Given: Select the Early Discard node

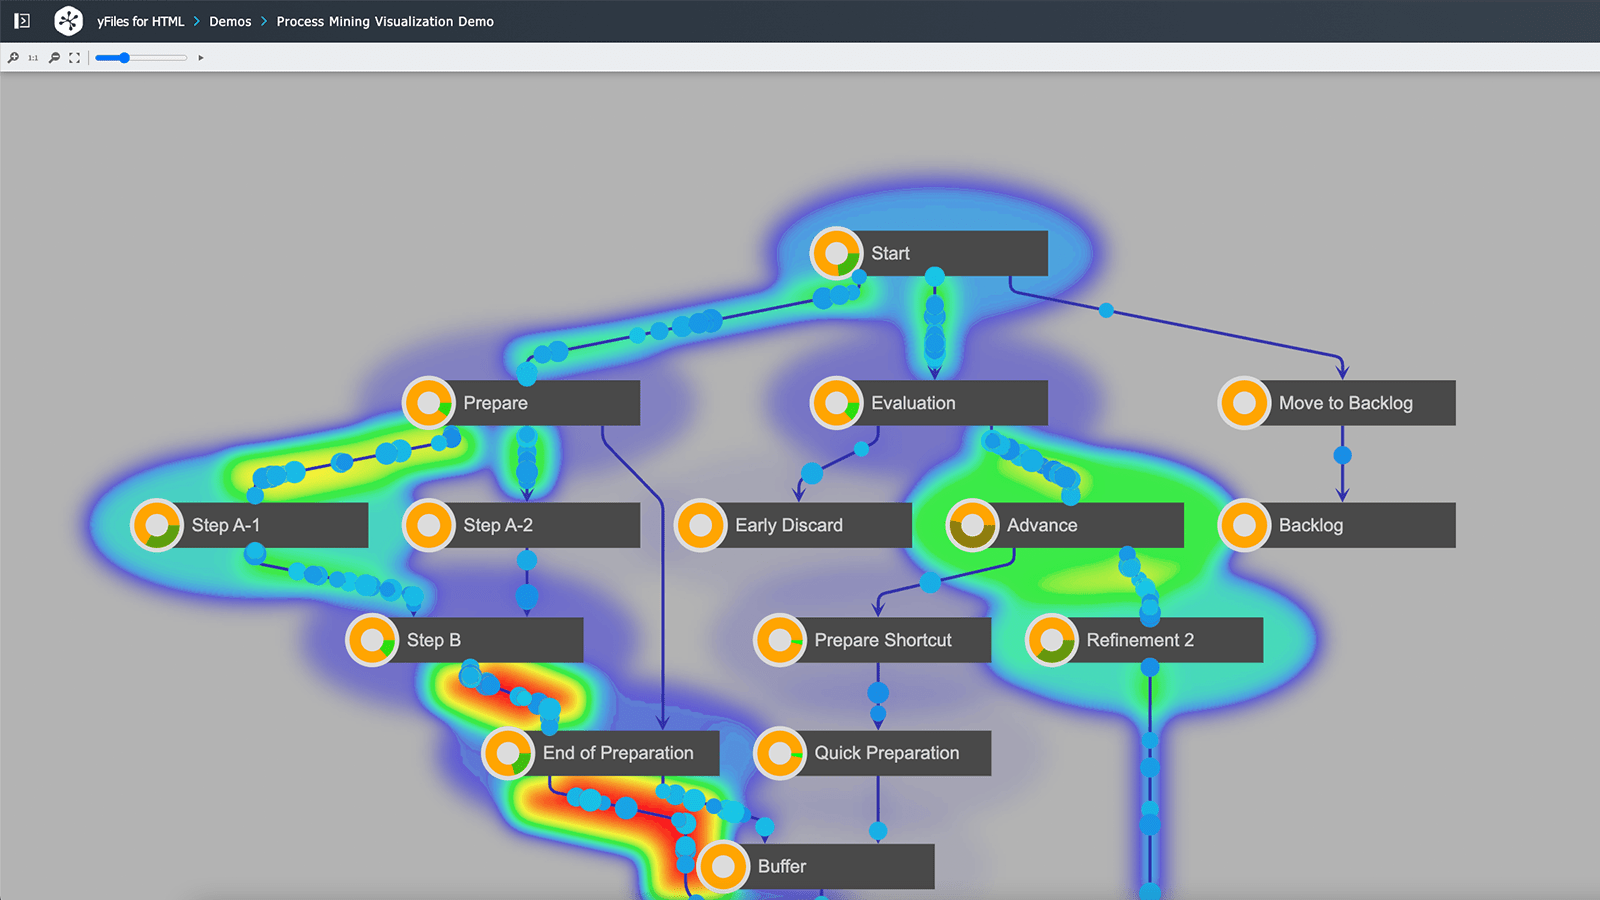Looking at the screenshot, I should [793, 525].
